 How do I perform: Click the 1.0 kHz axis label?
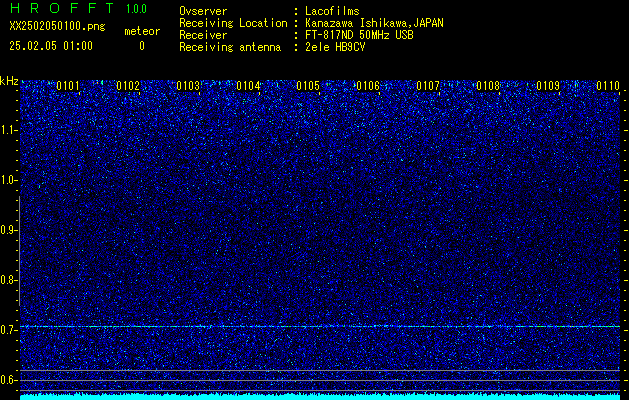coord(8,180)
